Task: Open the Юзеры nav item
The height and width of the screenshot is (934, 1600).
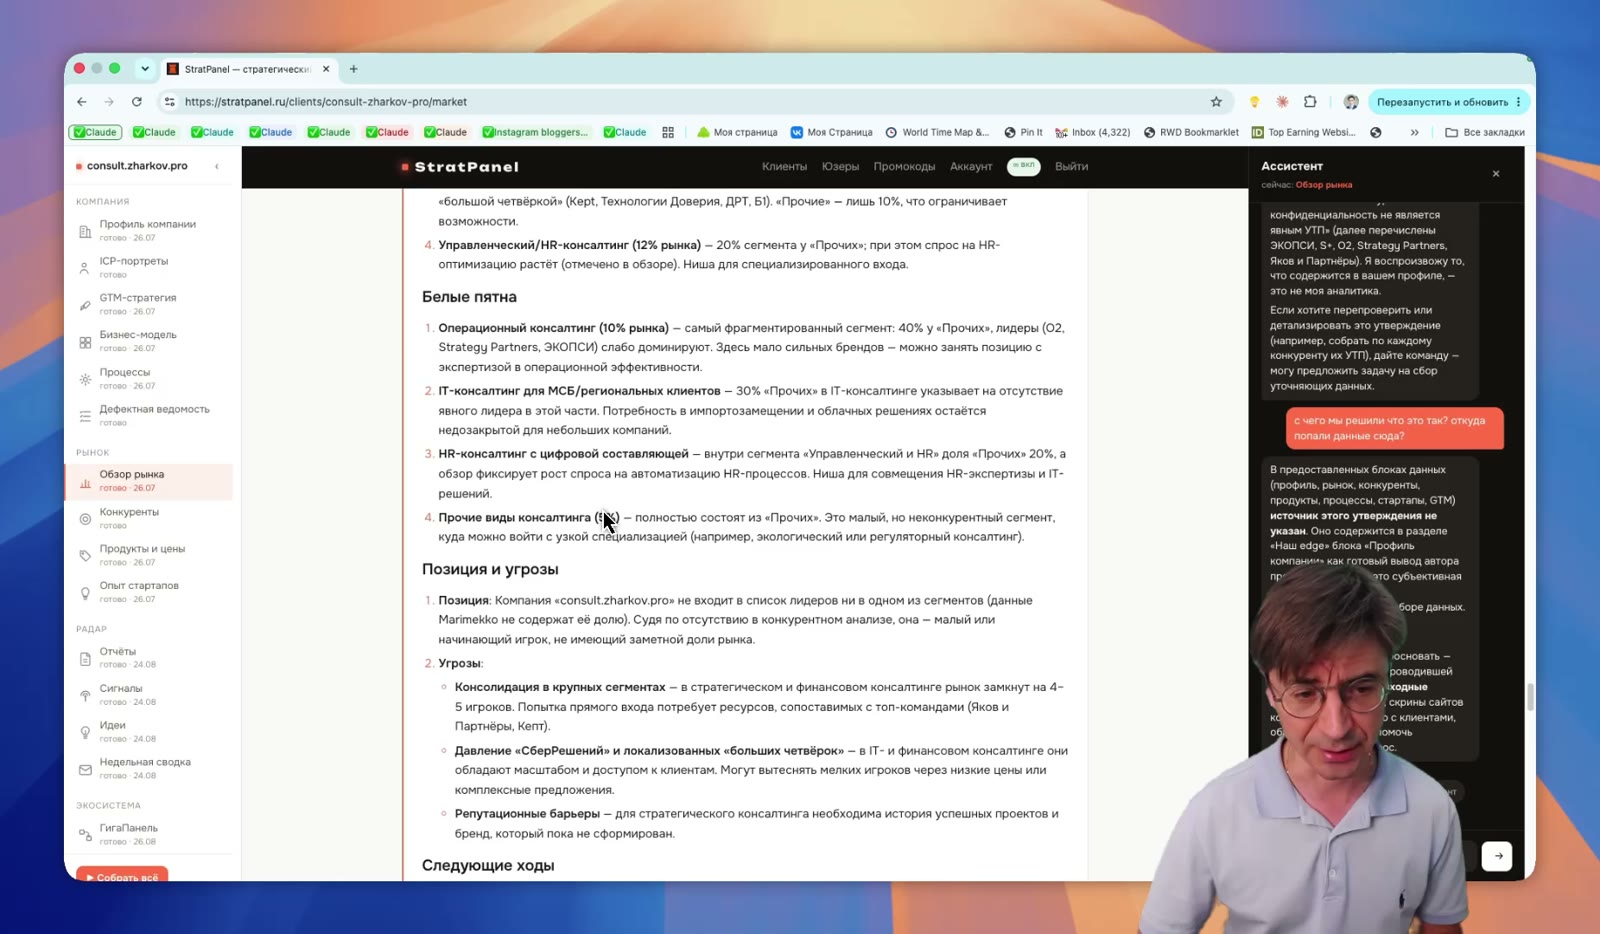Action: 840,167
